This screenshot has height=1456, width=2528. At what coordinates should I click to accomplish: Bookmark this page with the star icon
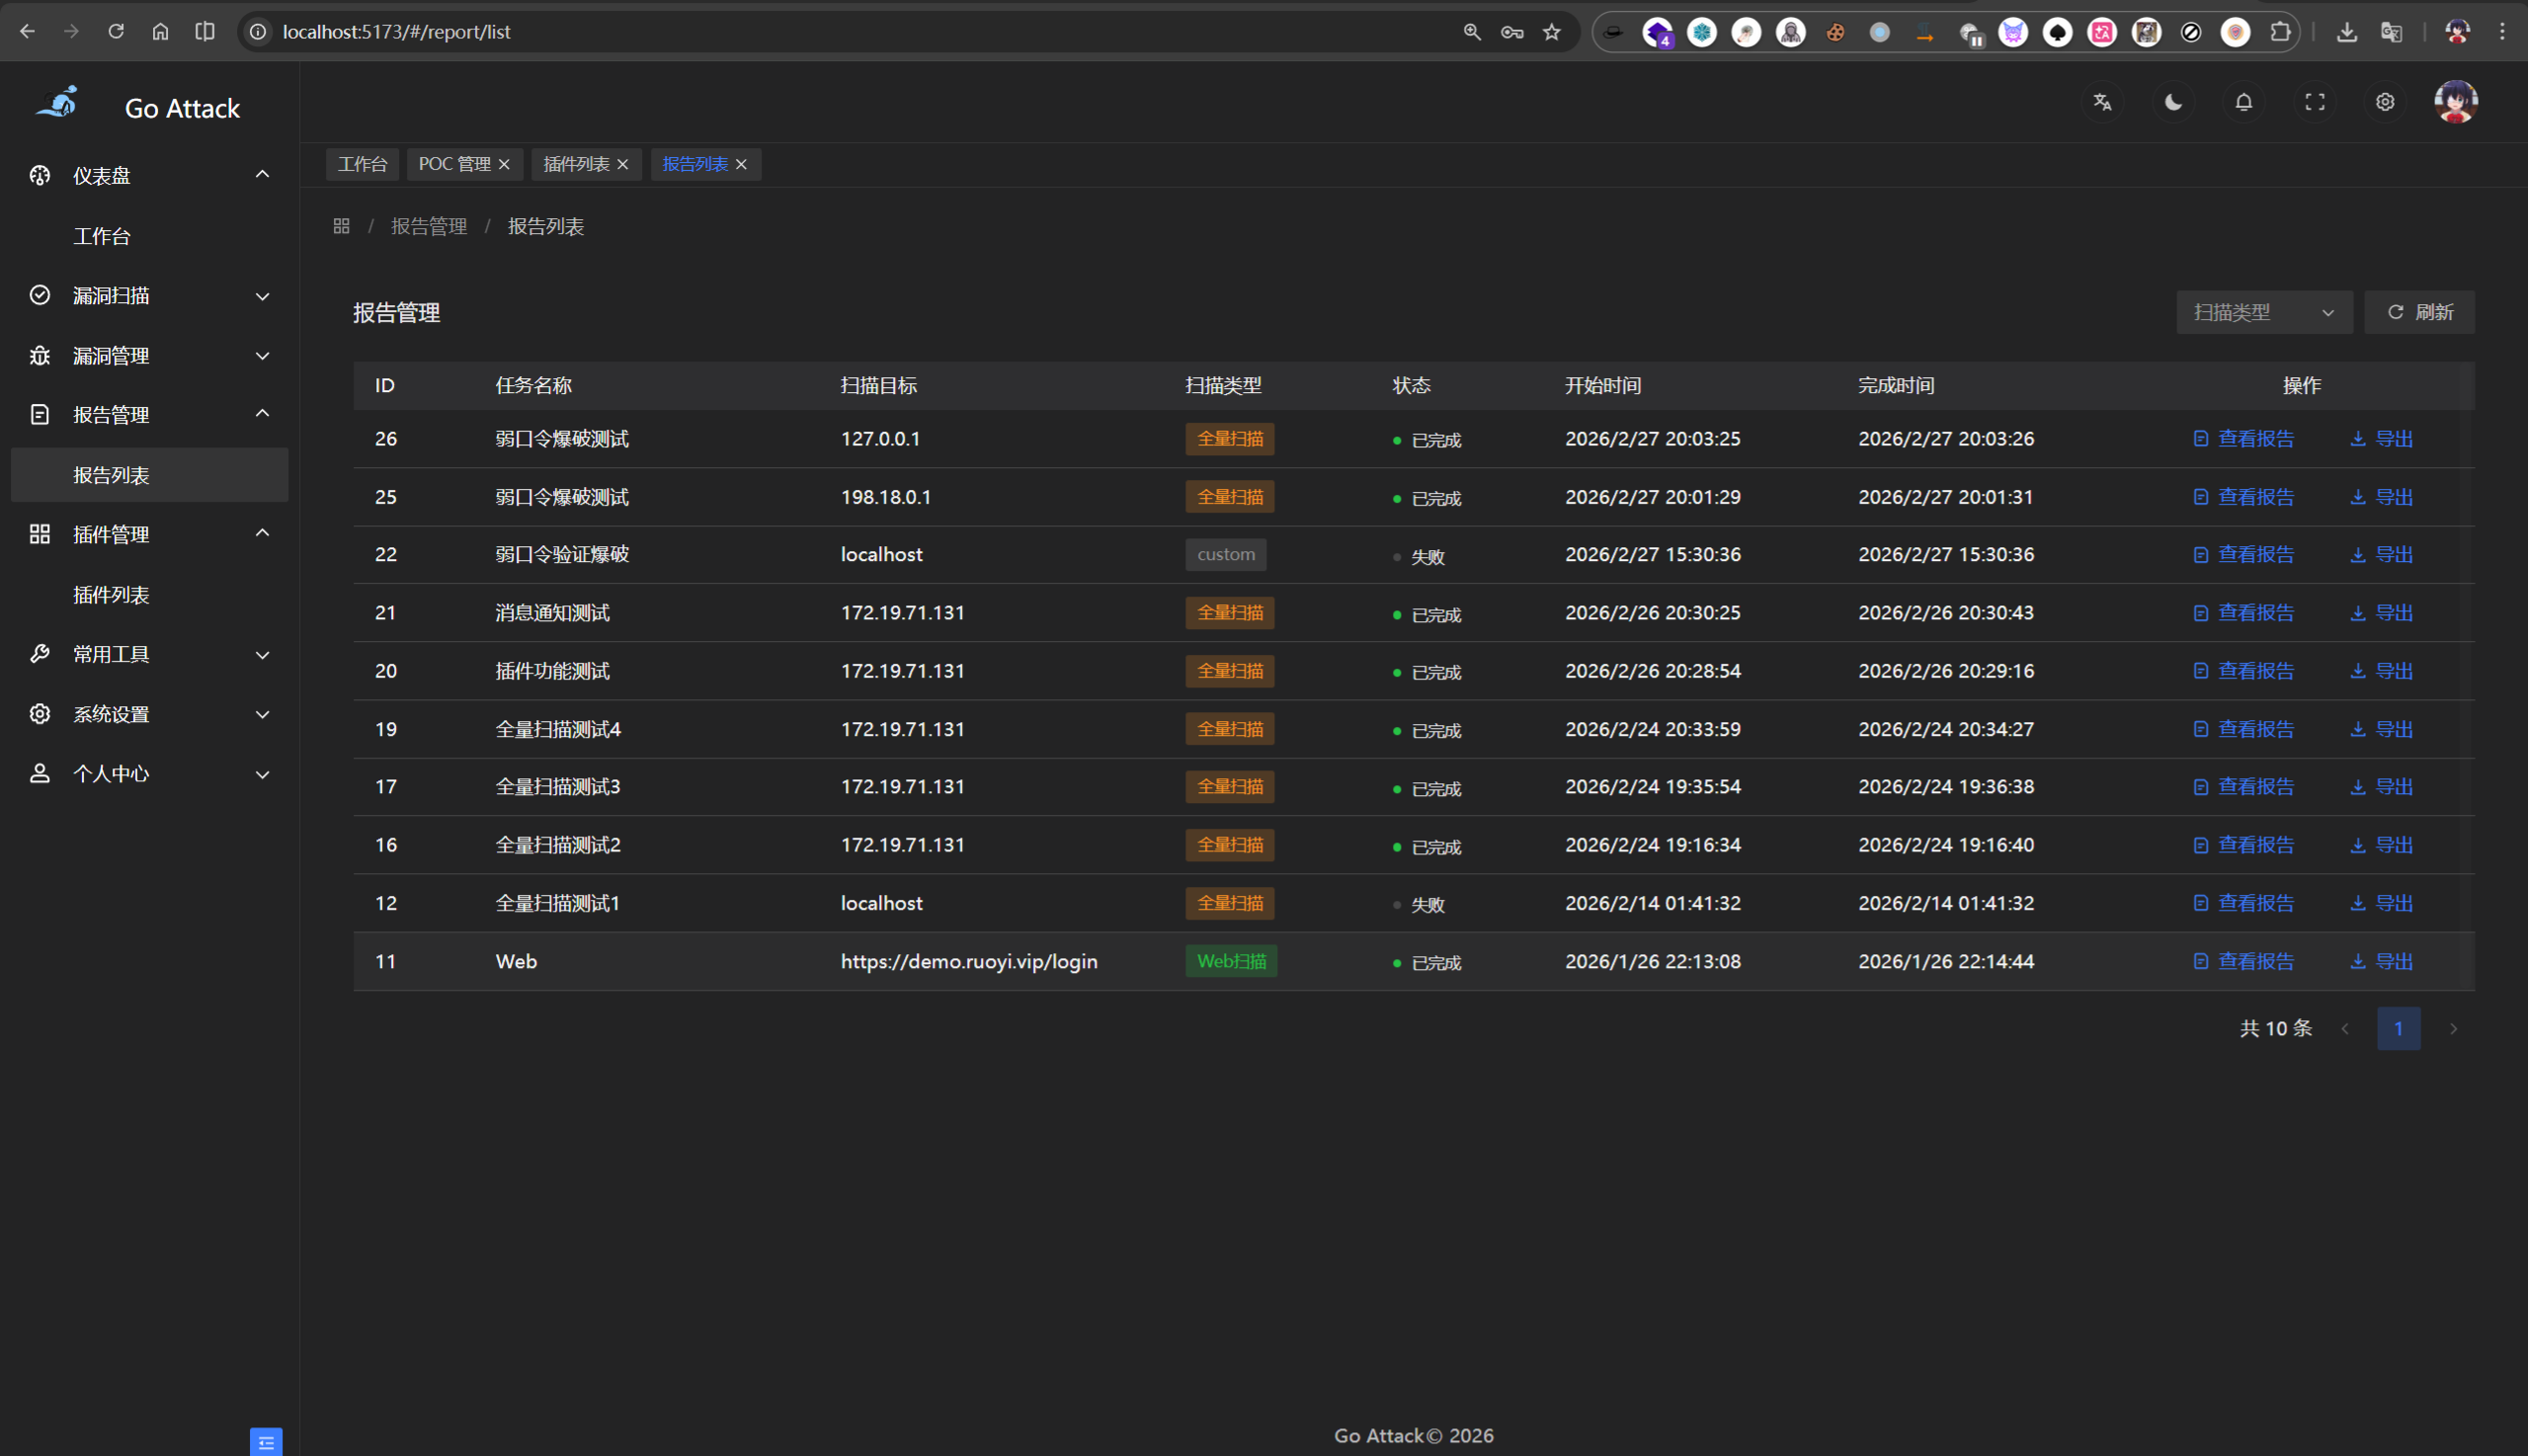click(x=1551, y=32)
